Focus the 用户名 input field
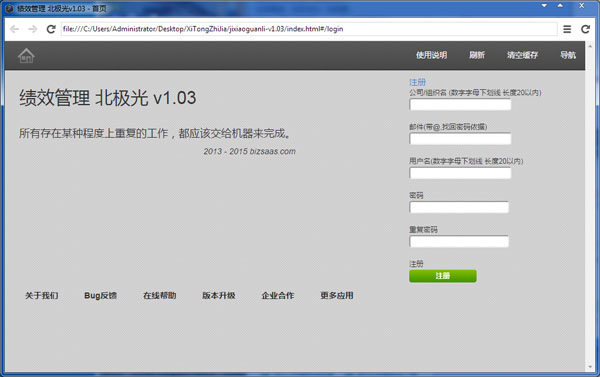The width and height of the screenshot is (600, 377). click(460, 173)
